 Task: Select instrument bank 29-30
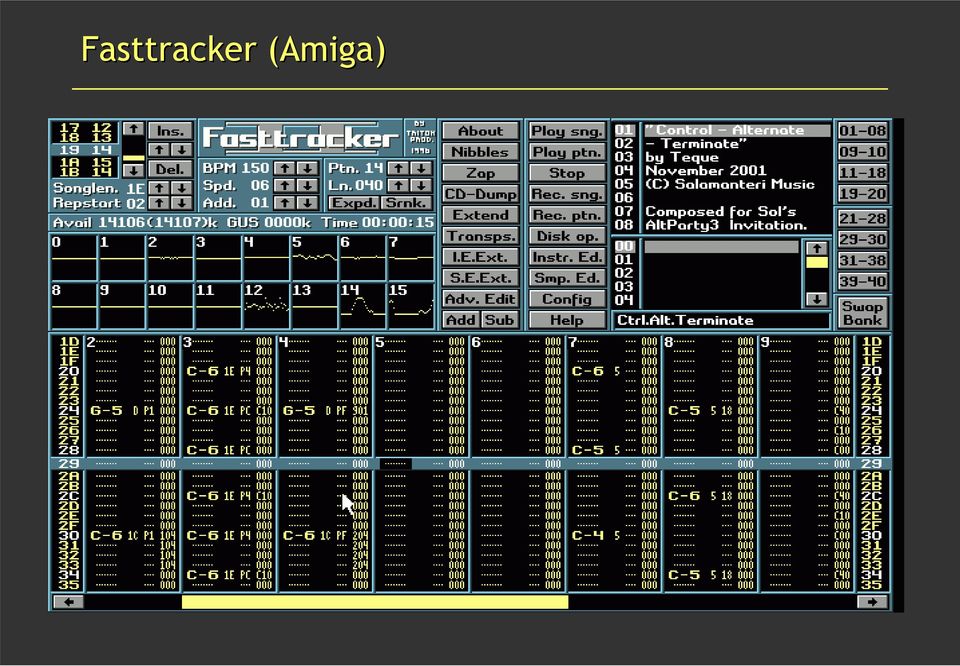[x=862, y=239]
